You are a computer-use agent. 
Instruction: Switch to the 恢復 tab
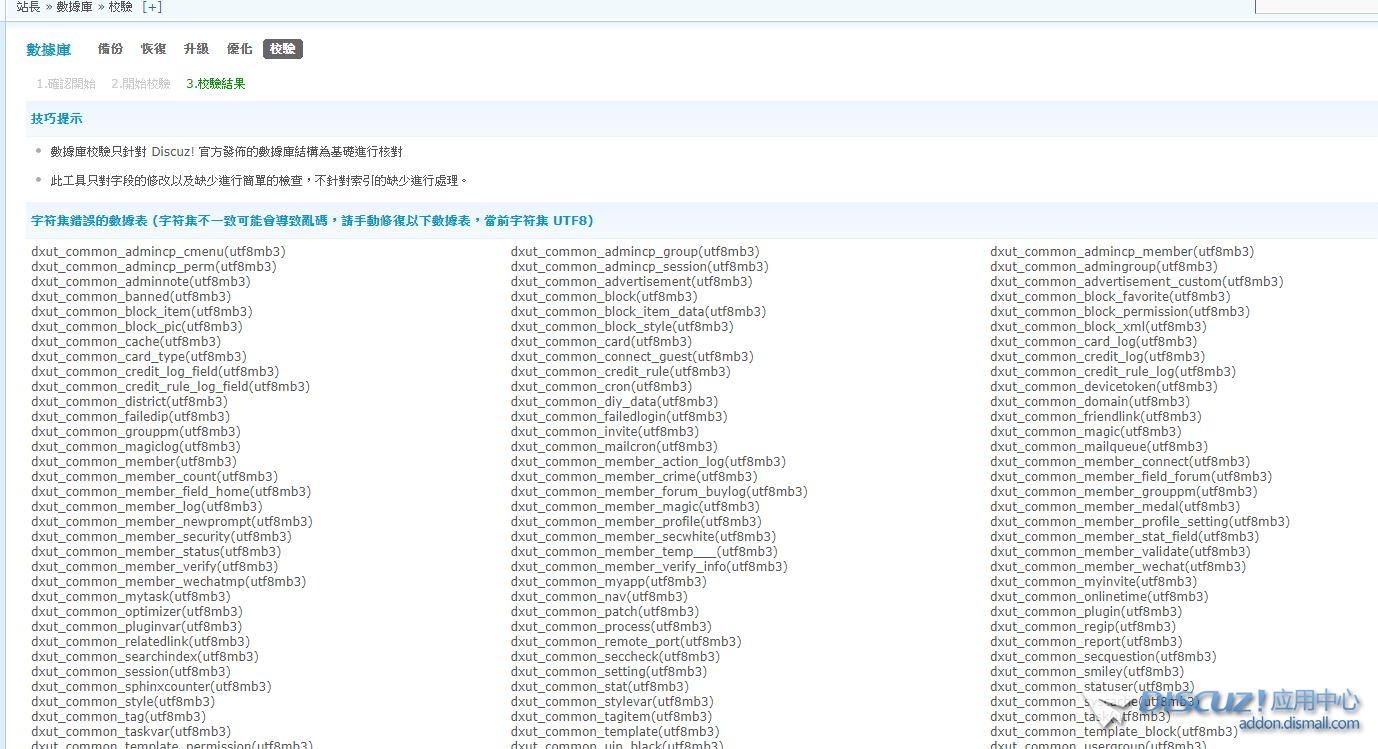click(153, 49)
